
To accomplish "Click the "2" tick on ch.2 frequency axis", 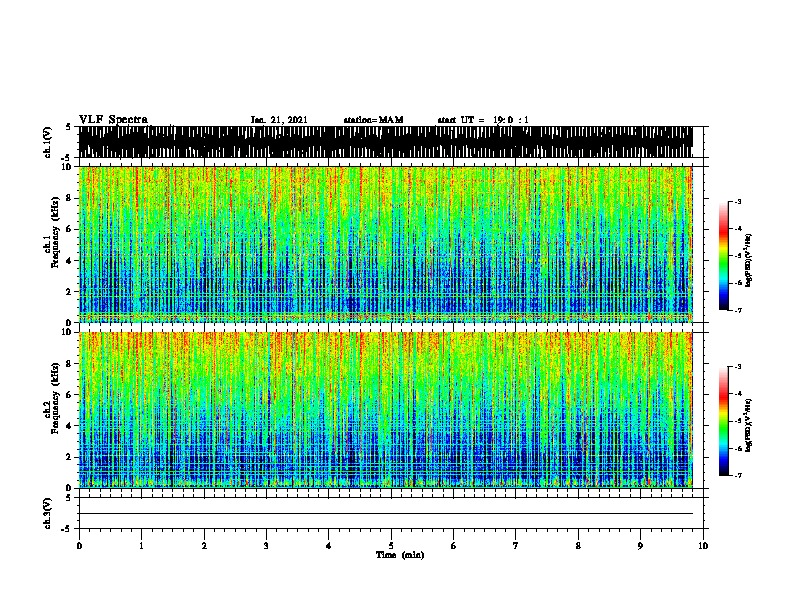I will (x=69, y=457).
